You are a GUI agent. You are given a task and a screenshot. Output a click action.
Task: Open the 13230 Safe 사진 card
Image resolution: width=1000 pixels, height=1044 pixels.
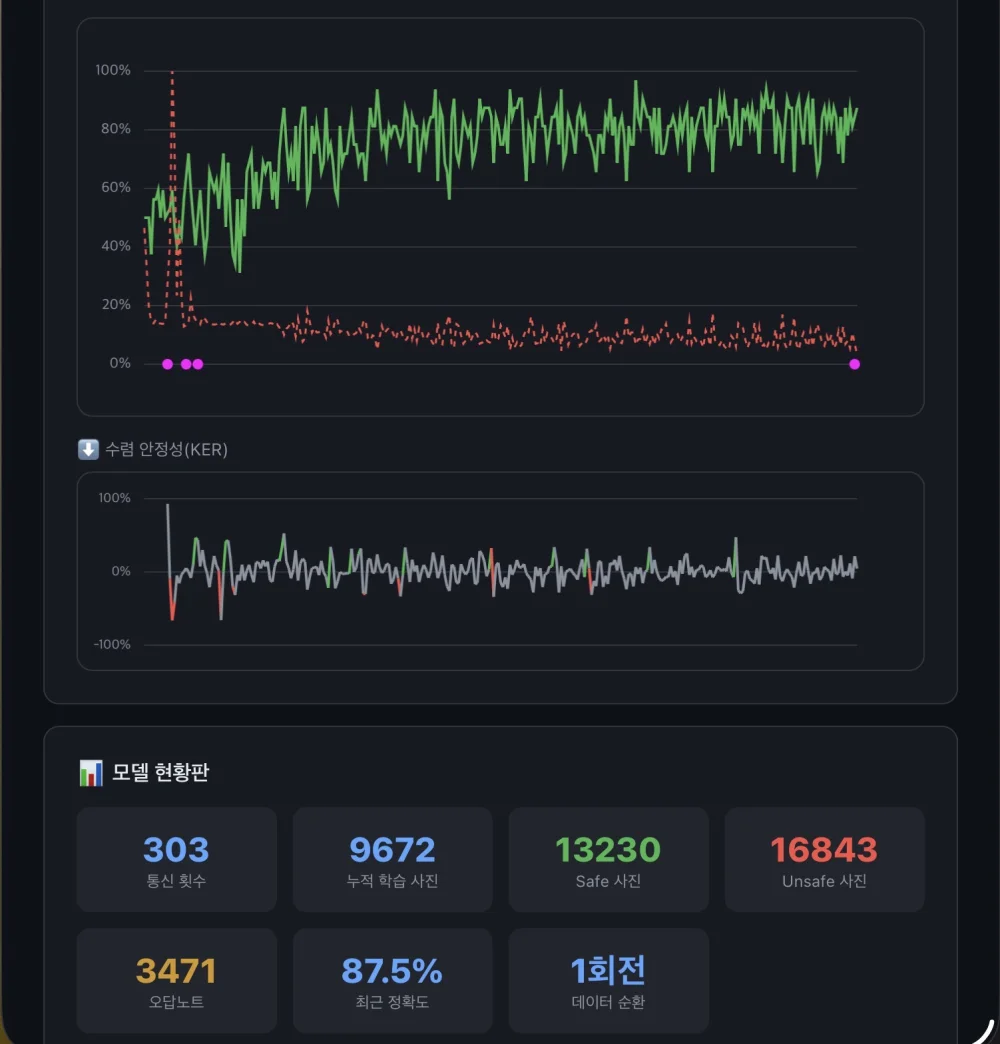pos(609,860)
